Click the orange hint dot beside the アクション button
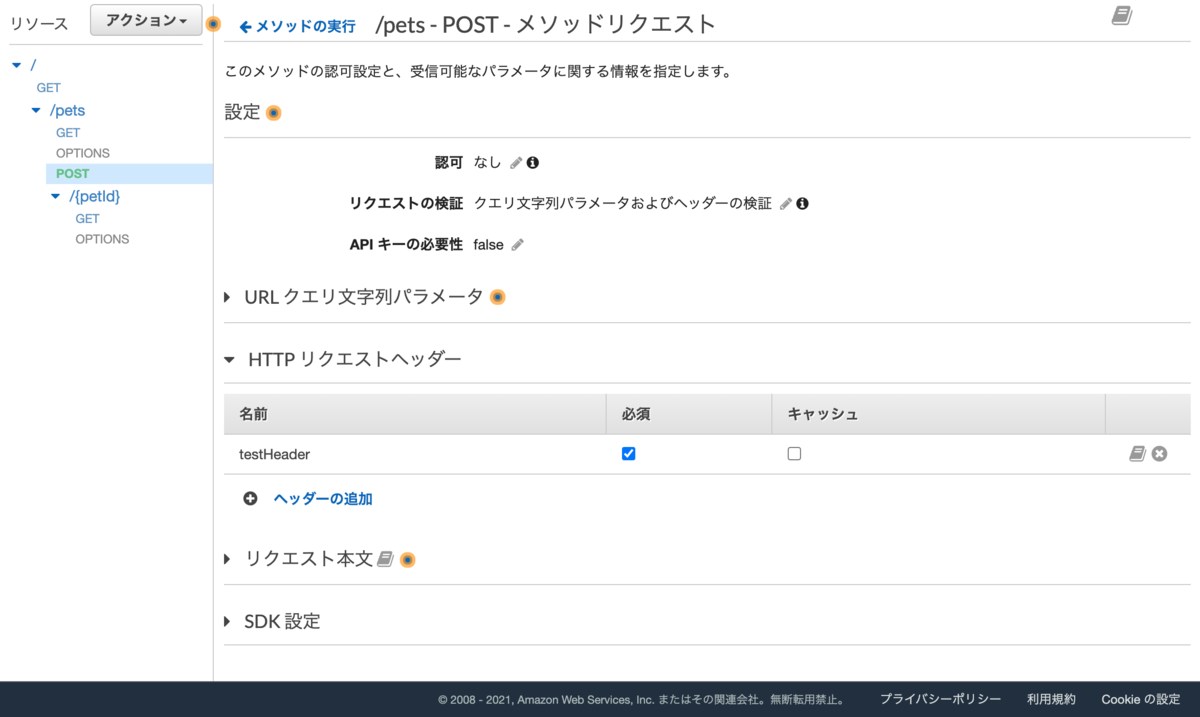Screen dimensions: 1200x717 coord(213,24)
